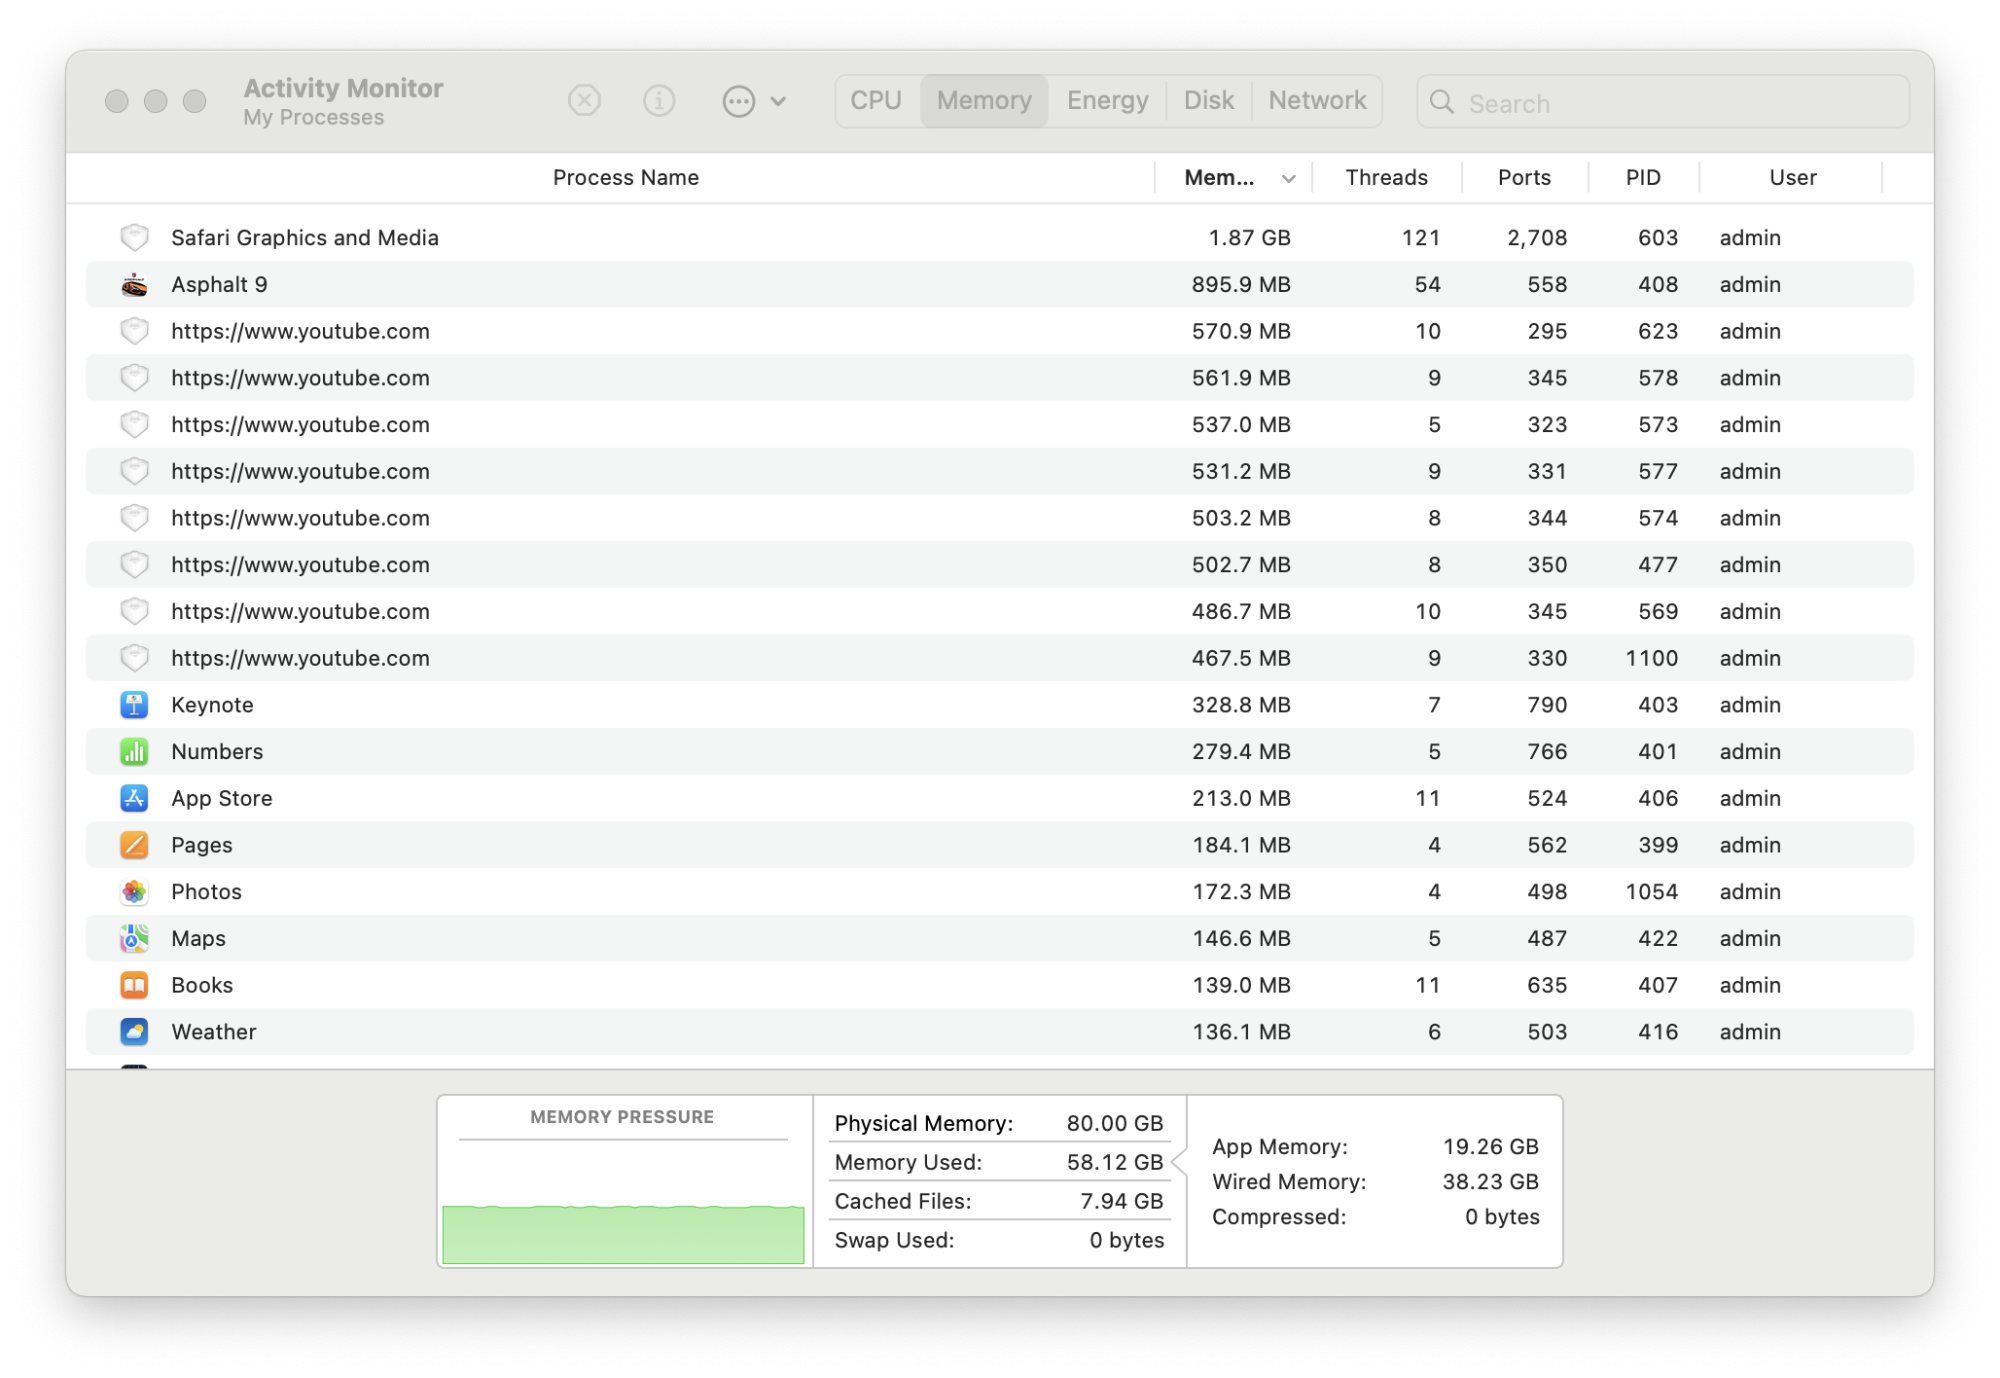Click the green Numbers app icon
This screenshot has width=2000, height=1378.
point(134,752)
